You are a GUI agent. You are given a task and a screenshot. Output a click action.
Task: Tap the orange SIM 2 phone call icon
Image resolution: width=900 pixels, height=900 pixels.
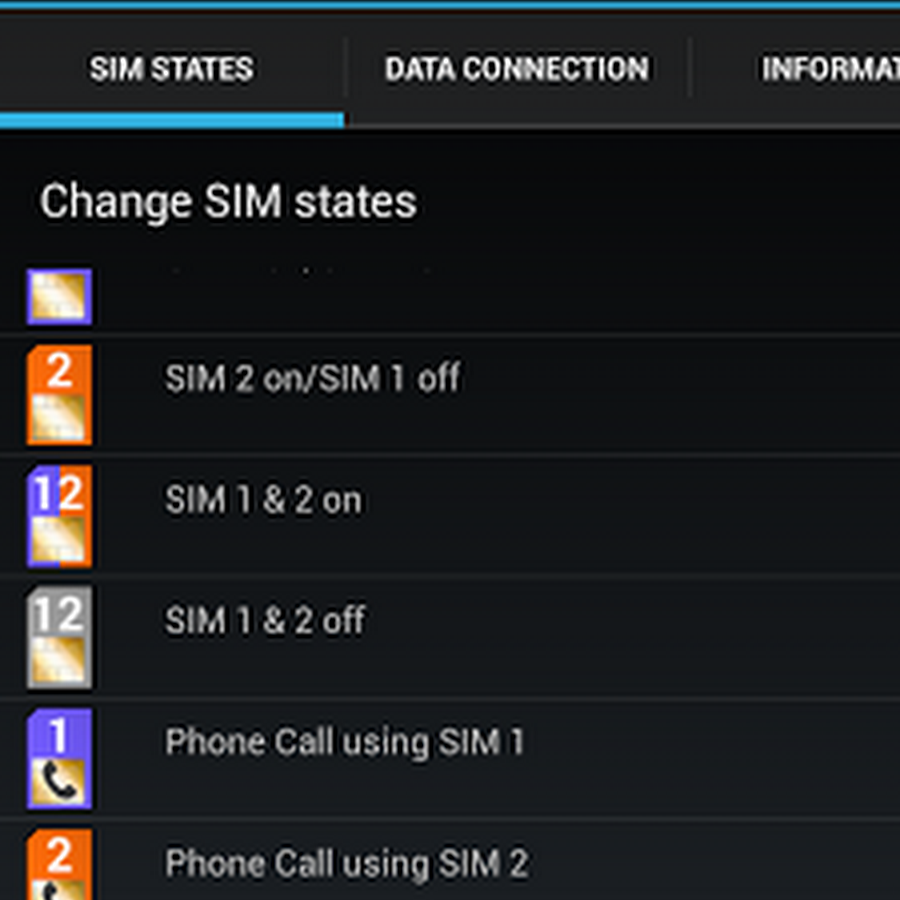pyautogui.click(x=59, y=864)
